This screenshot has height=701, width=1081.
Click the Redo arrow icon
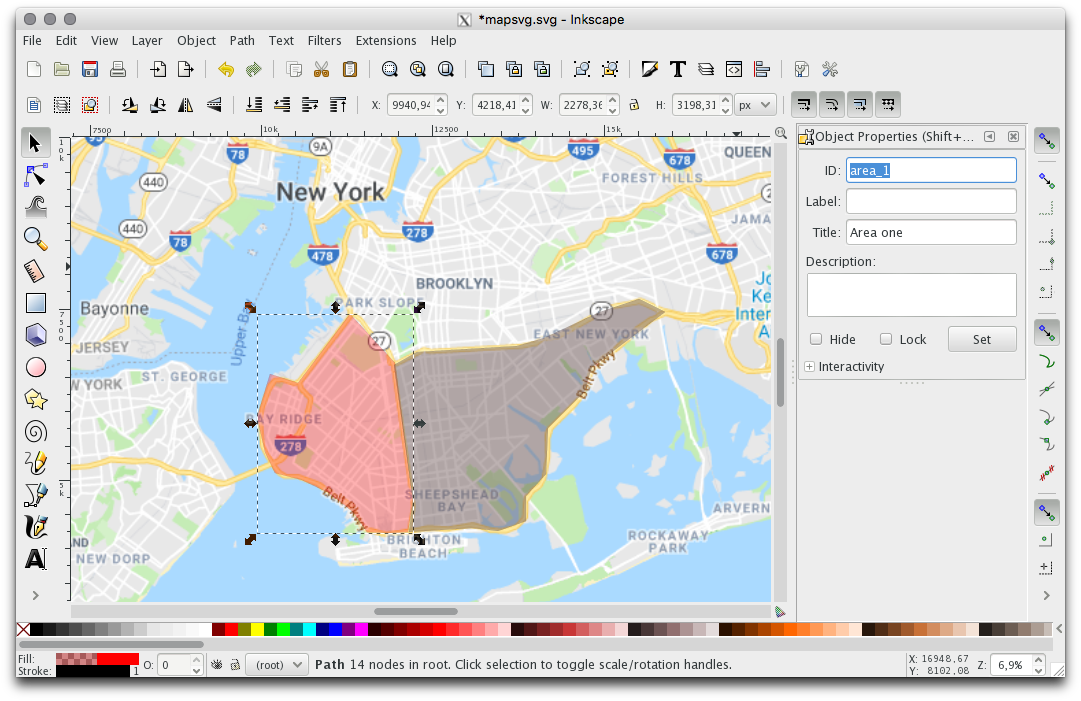pos(254,69)
